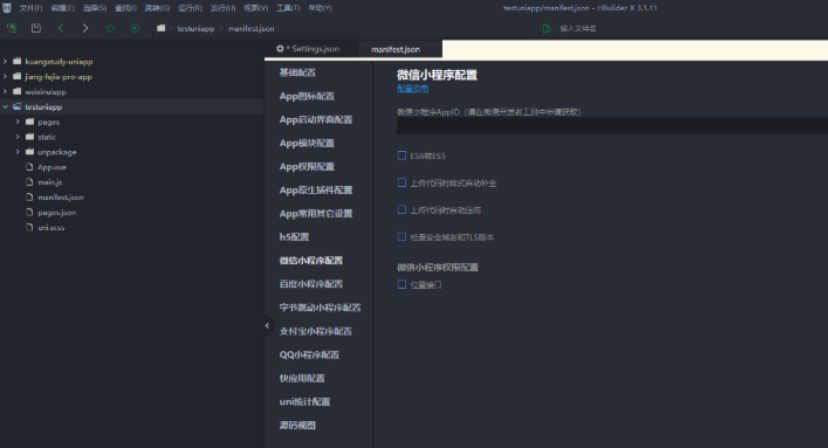Click the jiang-fujia-pro-app folder icon
828x448 pixels.
(x=17, y=77)
